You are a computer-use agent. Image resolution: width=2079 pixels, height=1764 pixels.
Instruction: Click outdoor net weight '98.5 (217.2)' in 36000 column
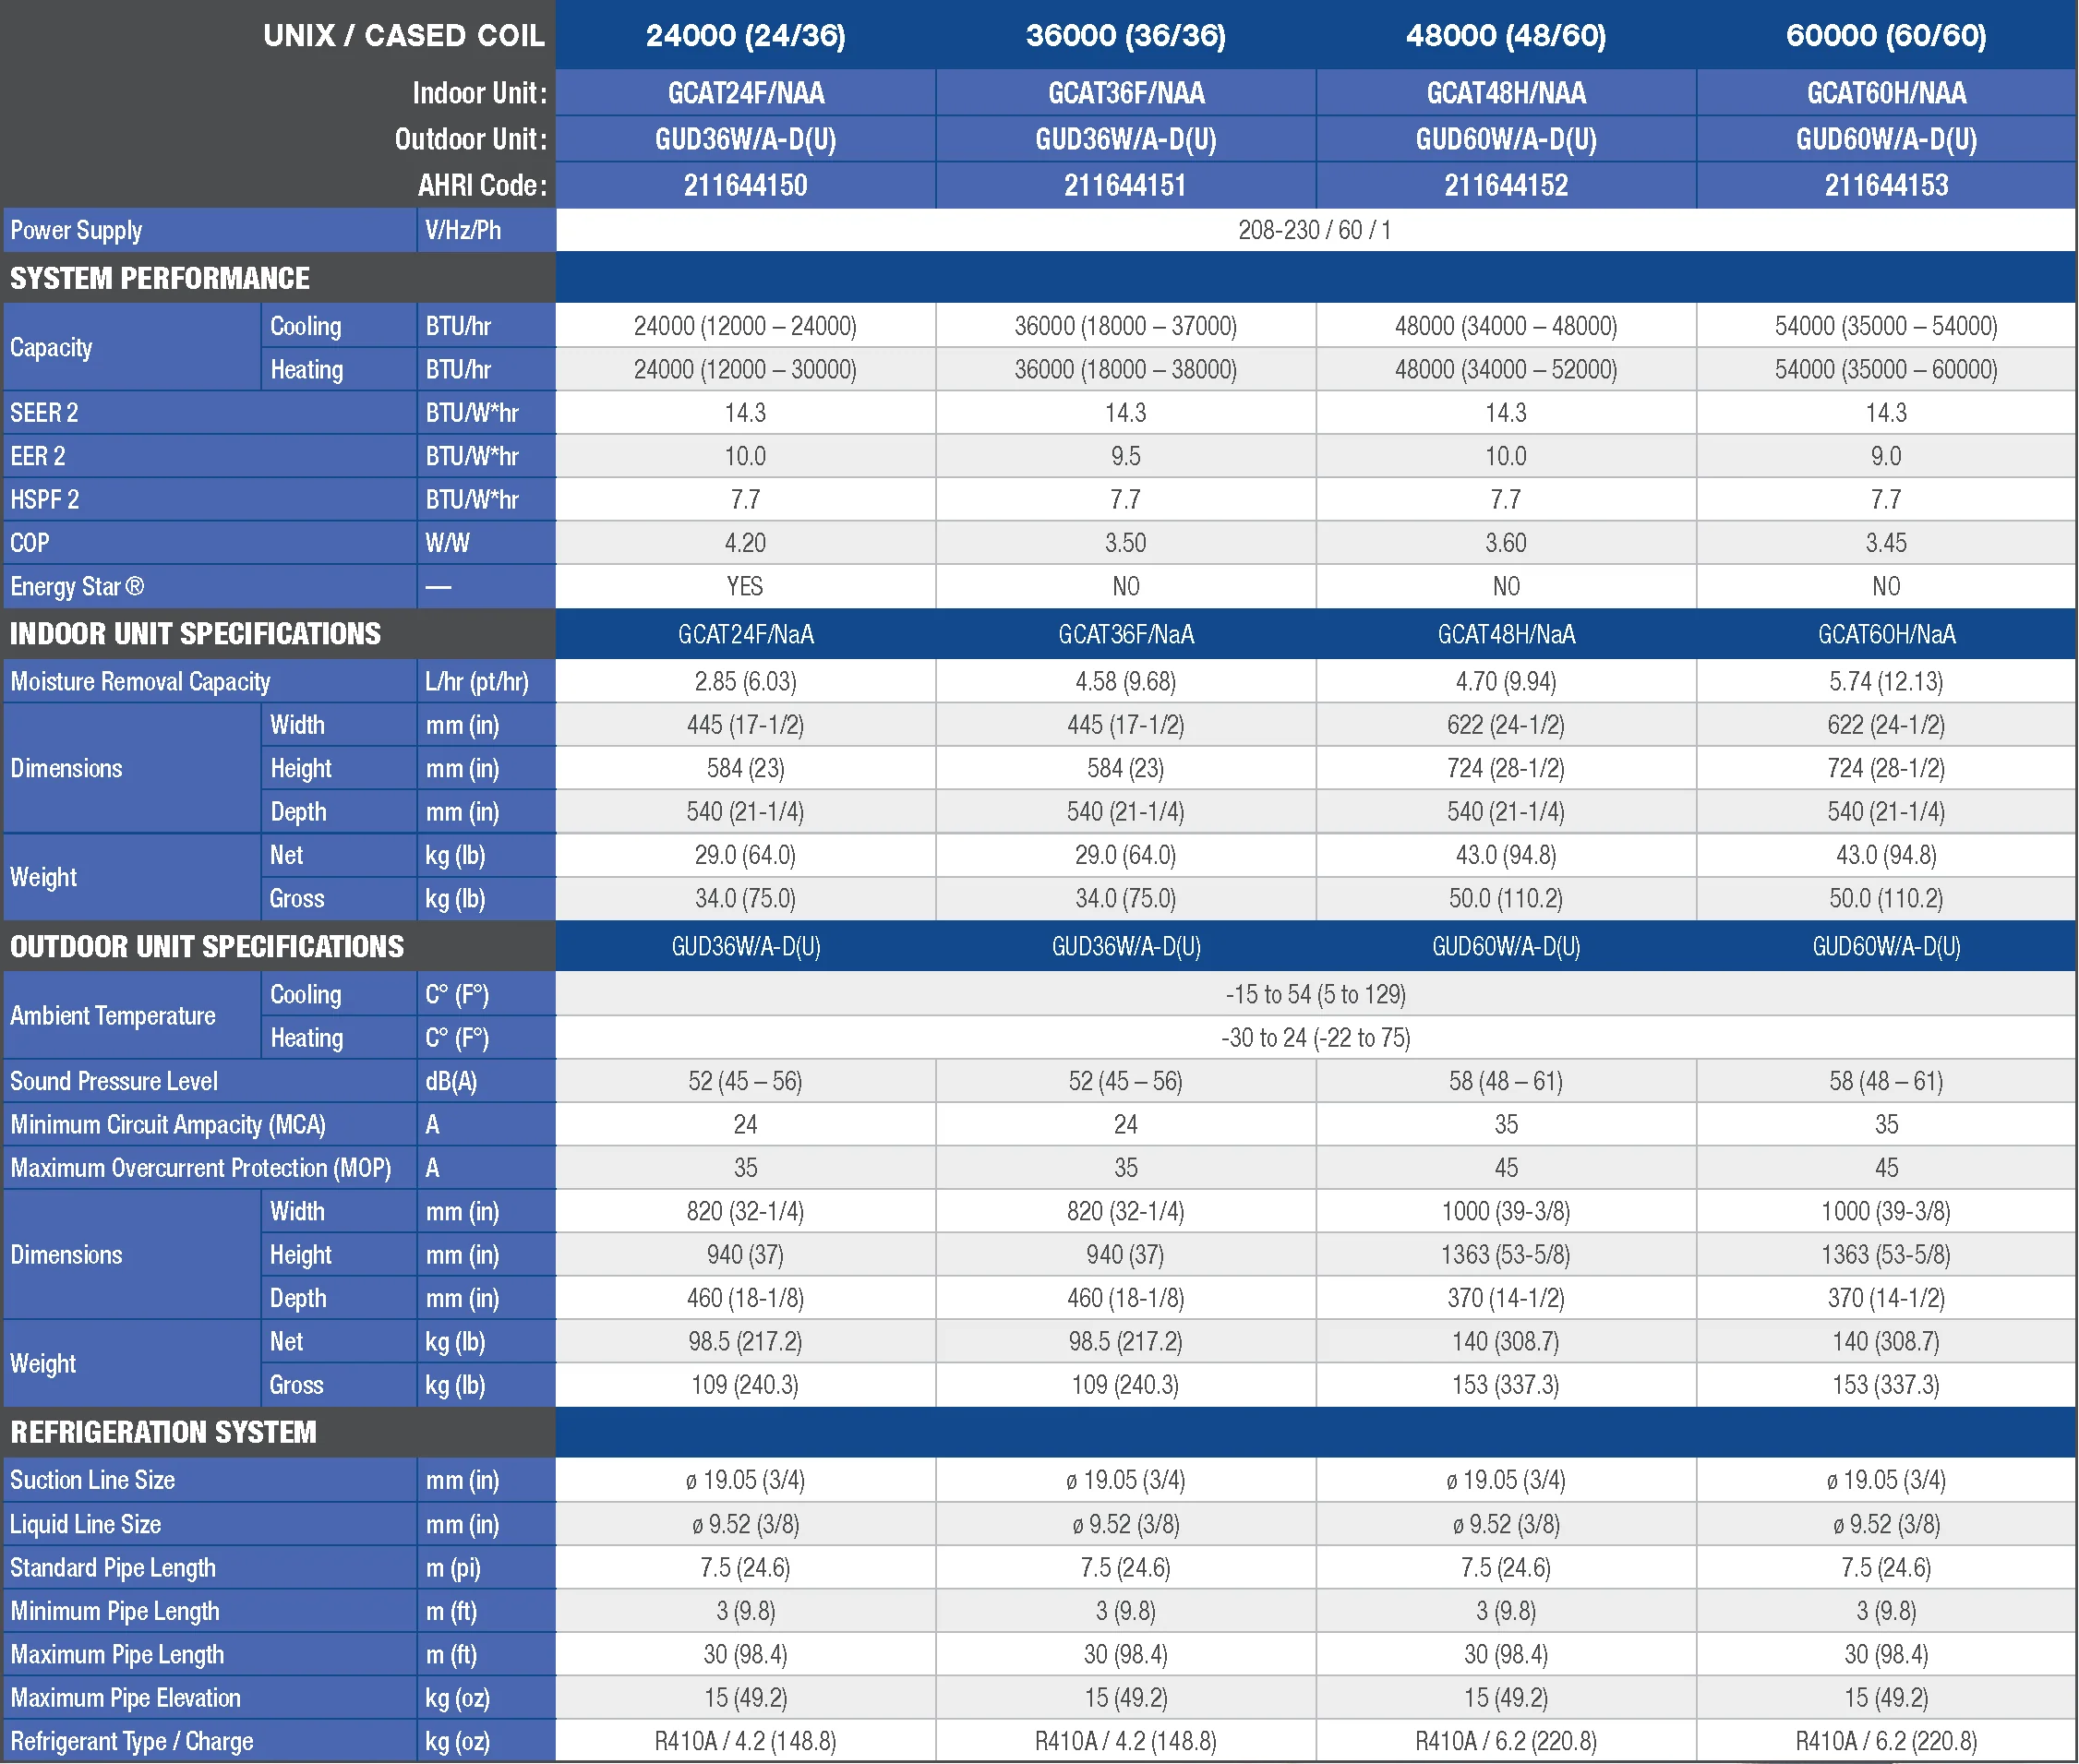click(x=1125, y=1342)
